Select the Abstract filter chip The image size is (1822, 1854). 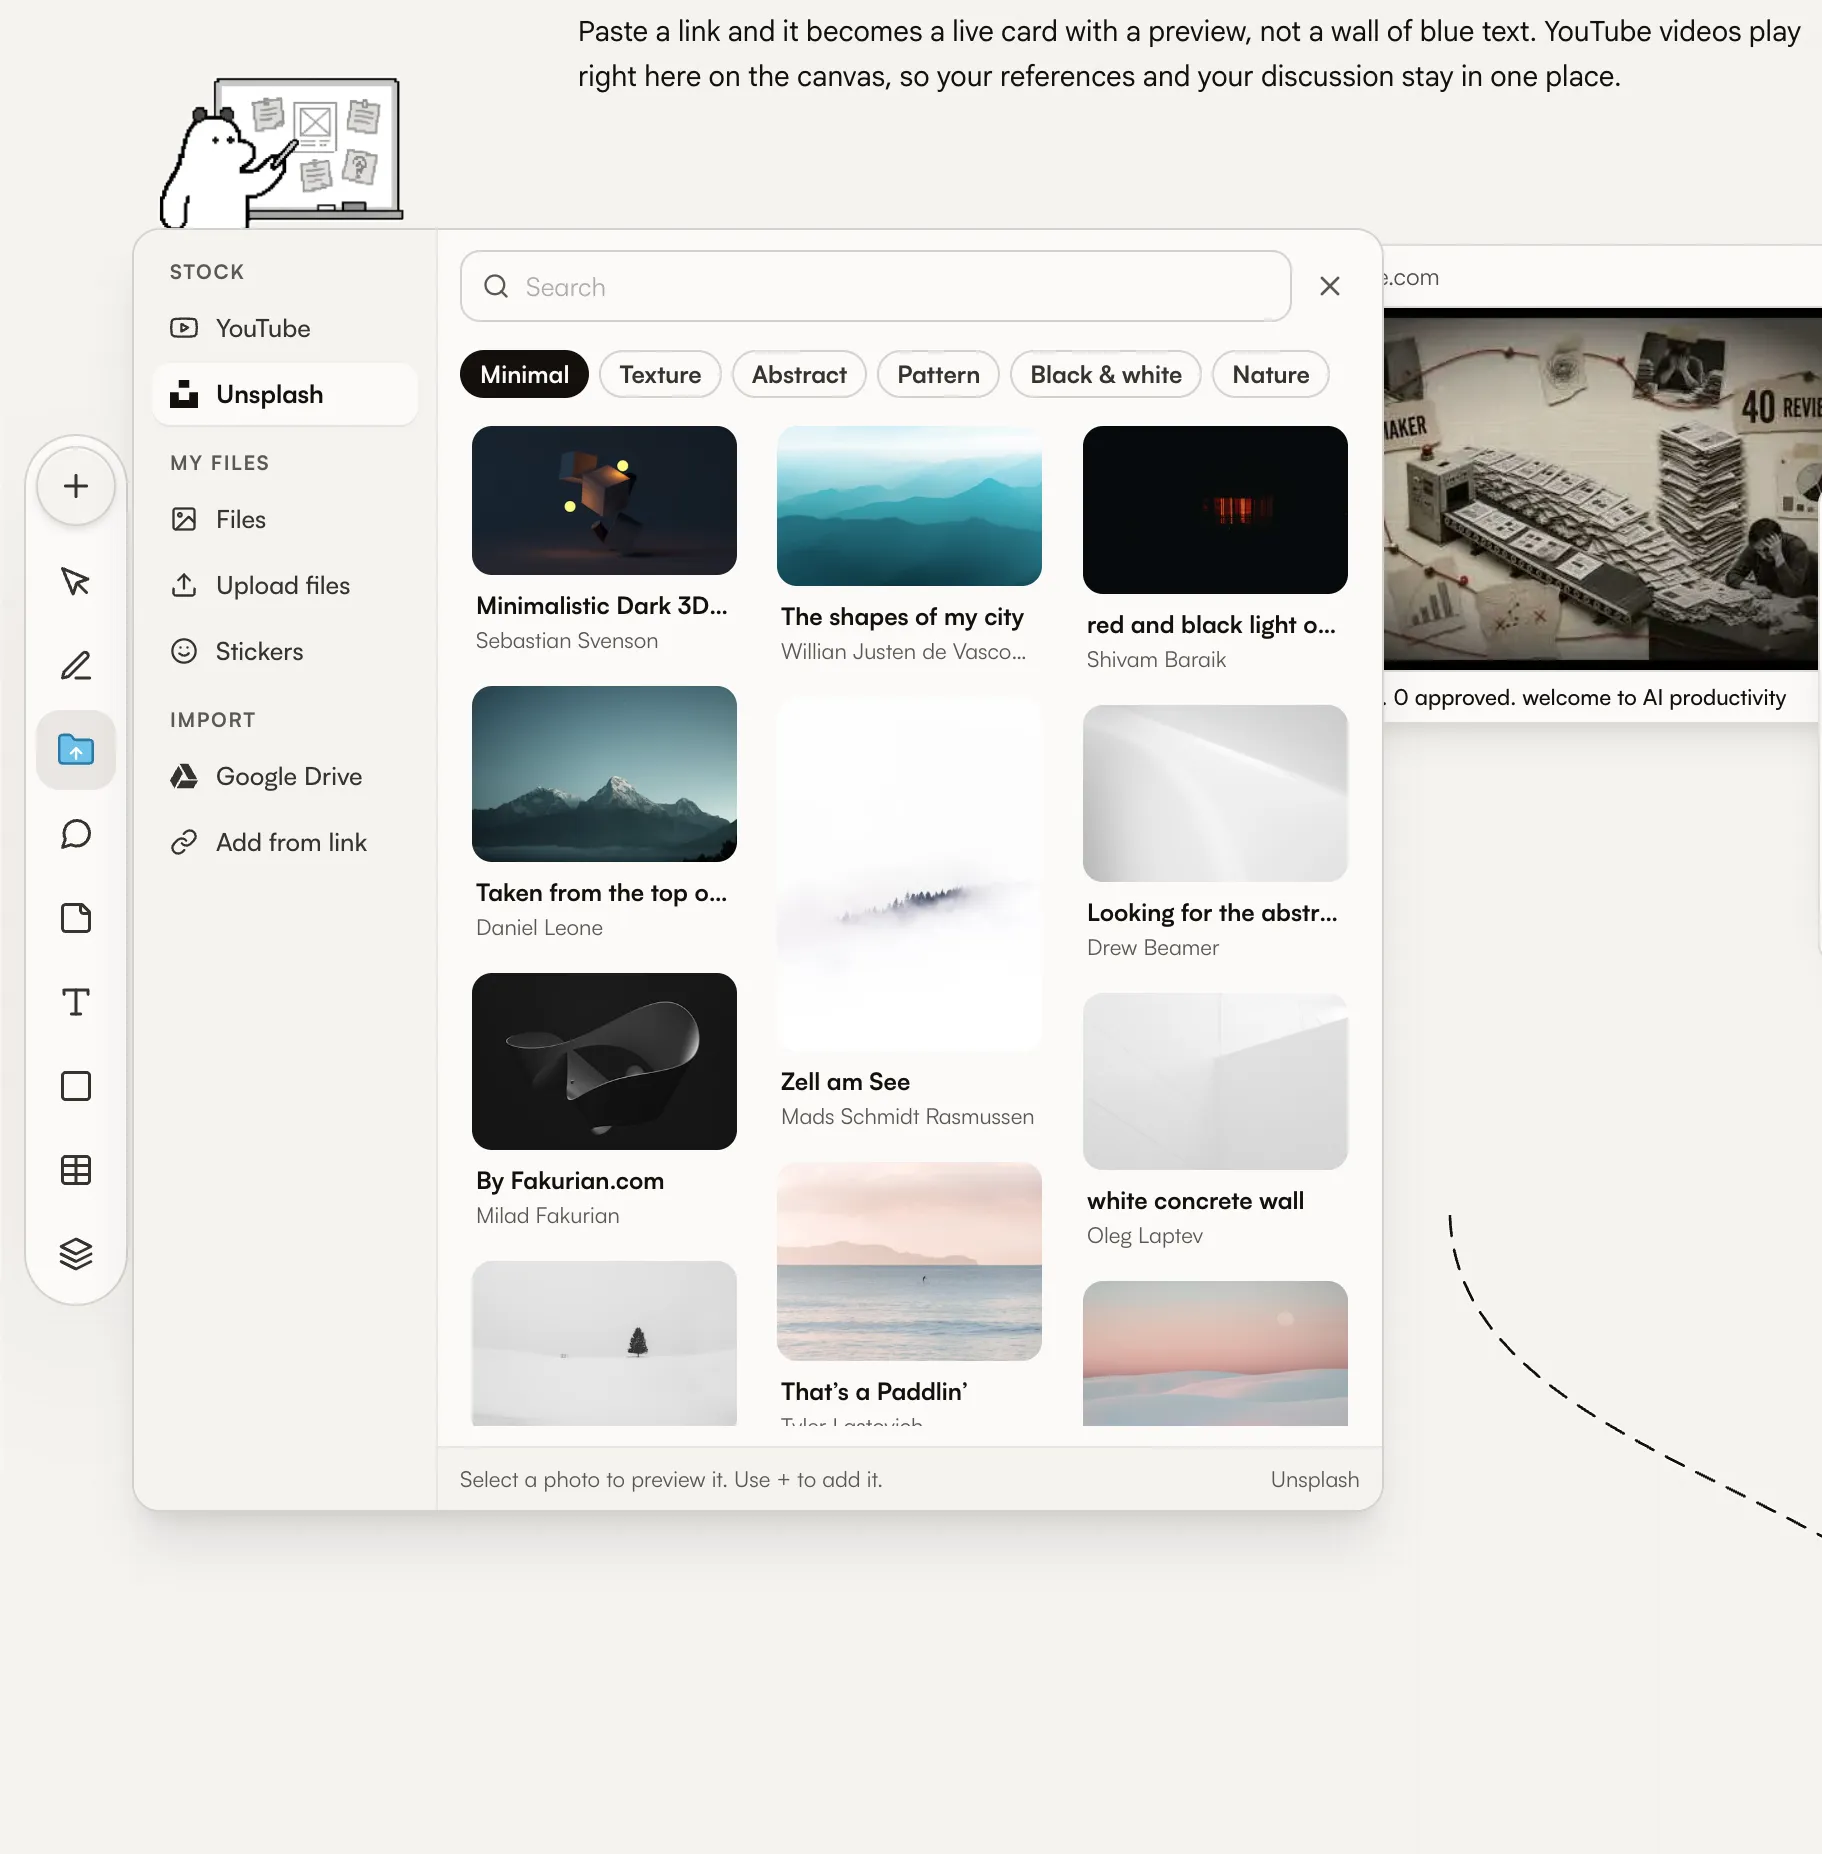point(799,374)
